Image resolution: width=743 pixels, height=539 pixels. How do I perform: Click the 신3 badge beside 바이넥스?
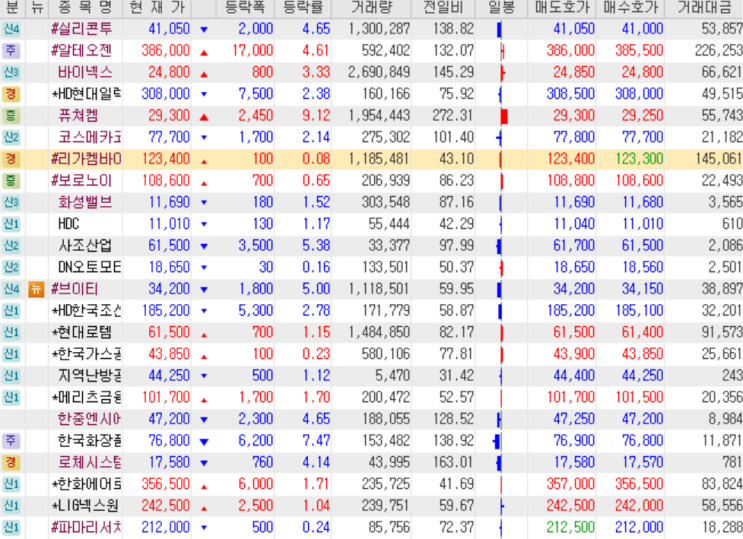point(11,73)
